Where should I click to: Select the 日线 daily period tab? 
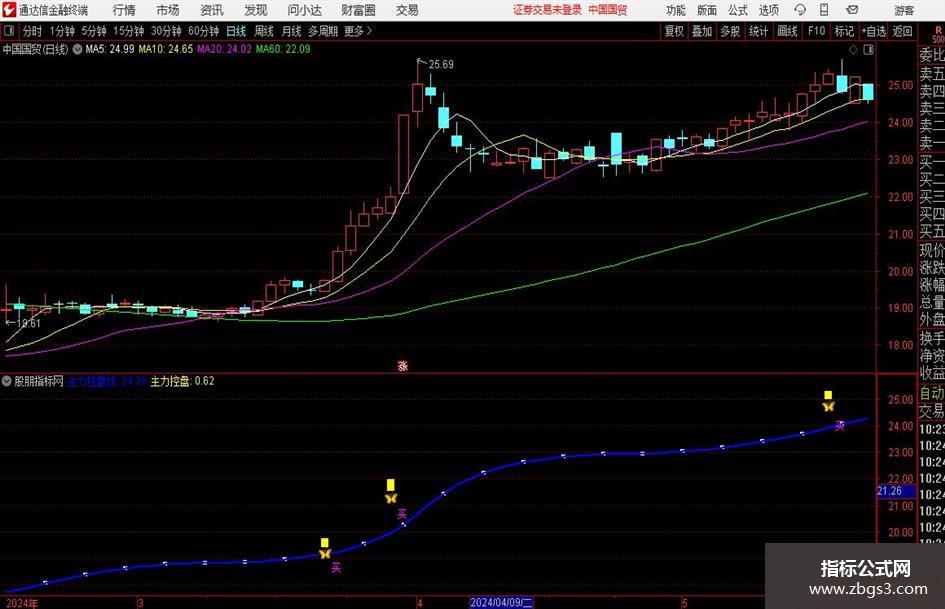236,31
